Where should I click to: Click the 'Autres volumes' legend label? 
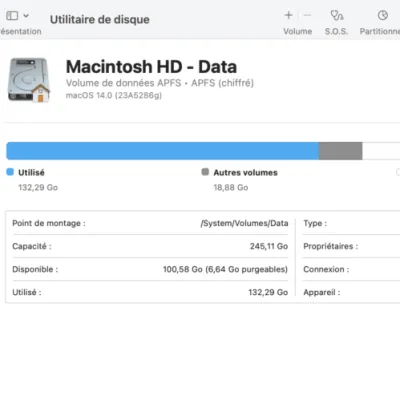(245, 173)
